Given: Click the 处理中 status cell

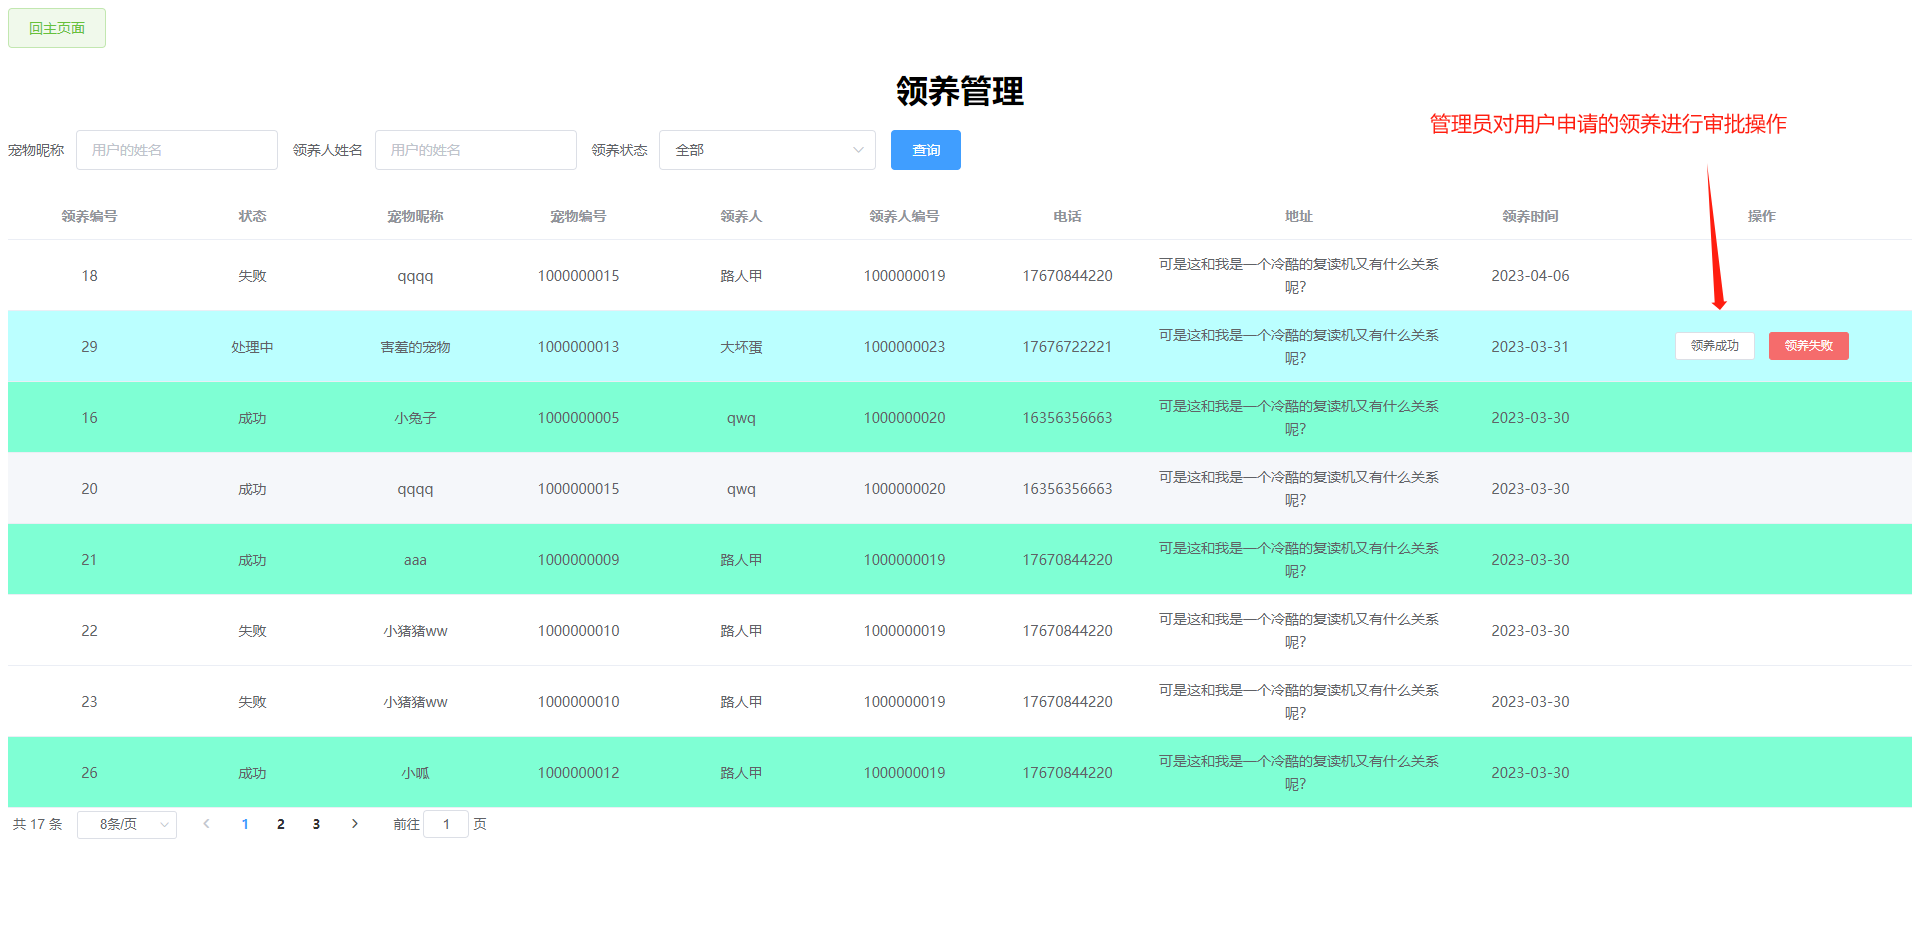Looking at the screenshot, I should [x=252, y=347].
